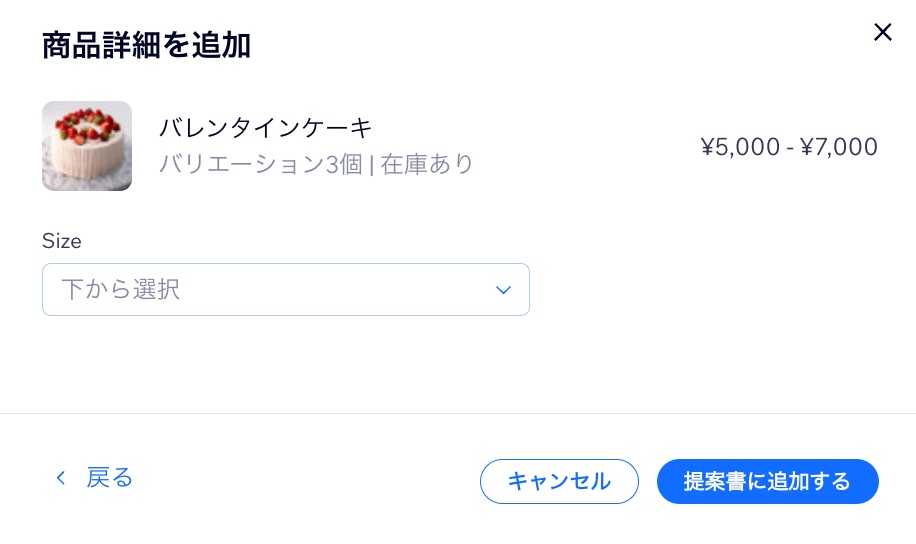
Task: Click the ¥7,000 maximum price
Action: [838, 147]
